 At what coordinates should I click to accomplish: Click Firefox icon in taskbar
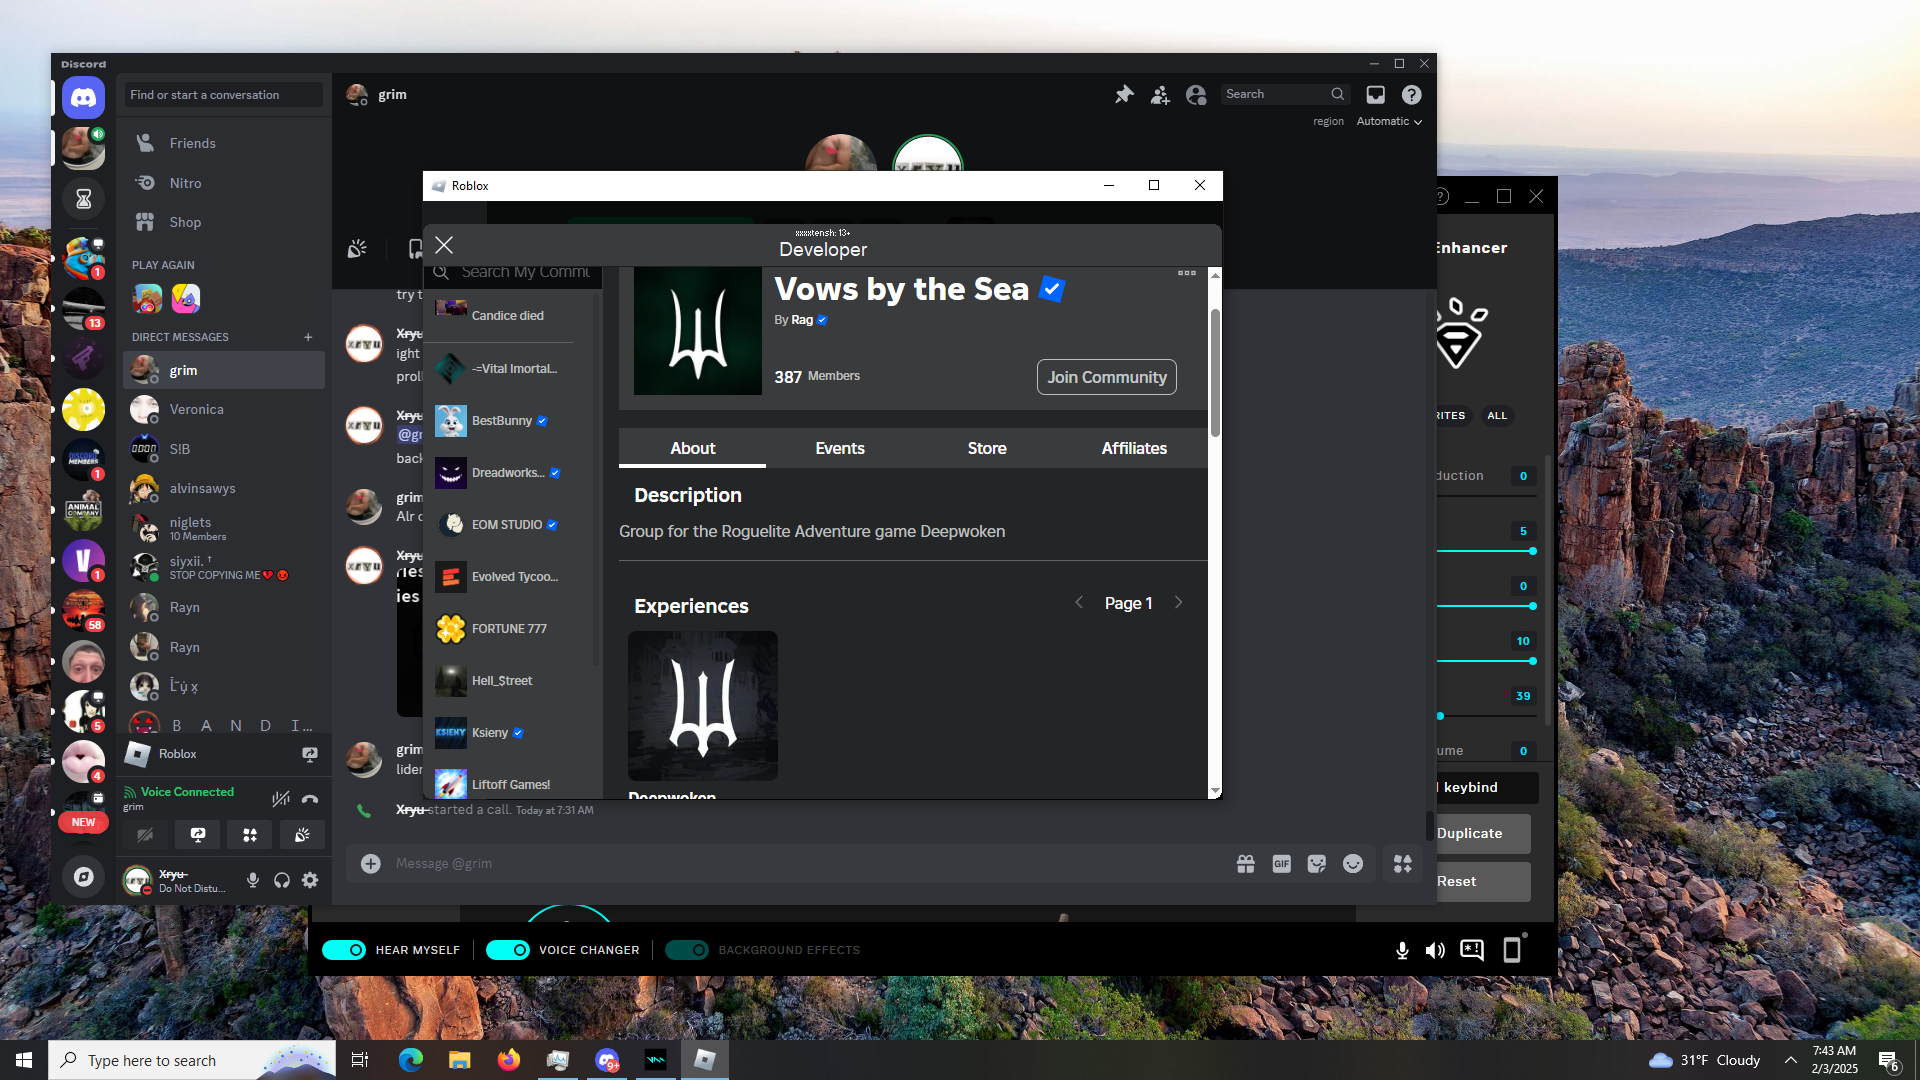click(x=508, y=1060)
